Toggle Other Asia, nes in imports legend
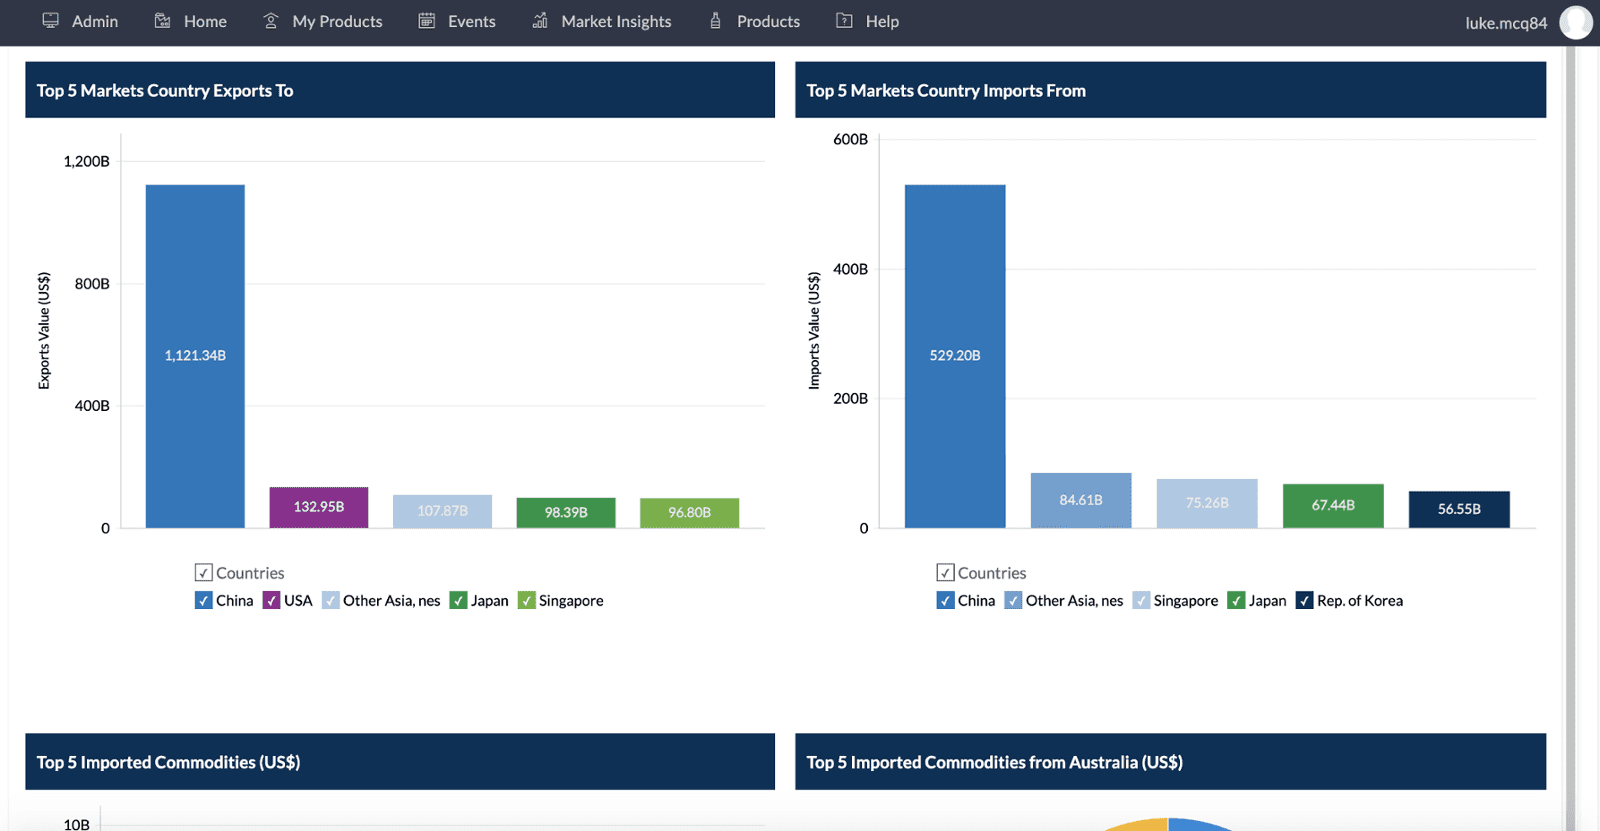 pyautogui.click(x=1013, y=600)
